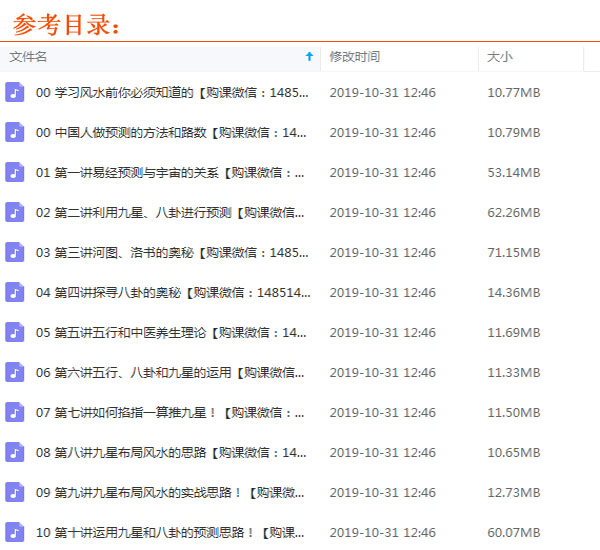Open file 08 第八讲九星布局风水的思路
This screenshot has width=600, height=550.
[x=172, y=452]
